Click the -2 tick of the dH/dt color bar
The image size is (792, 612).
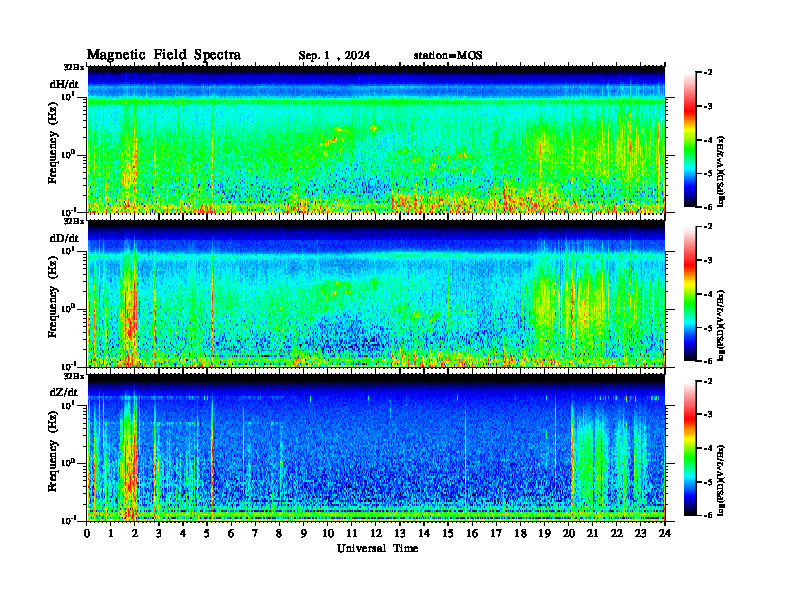tap(707, 73)
